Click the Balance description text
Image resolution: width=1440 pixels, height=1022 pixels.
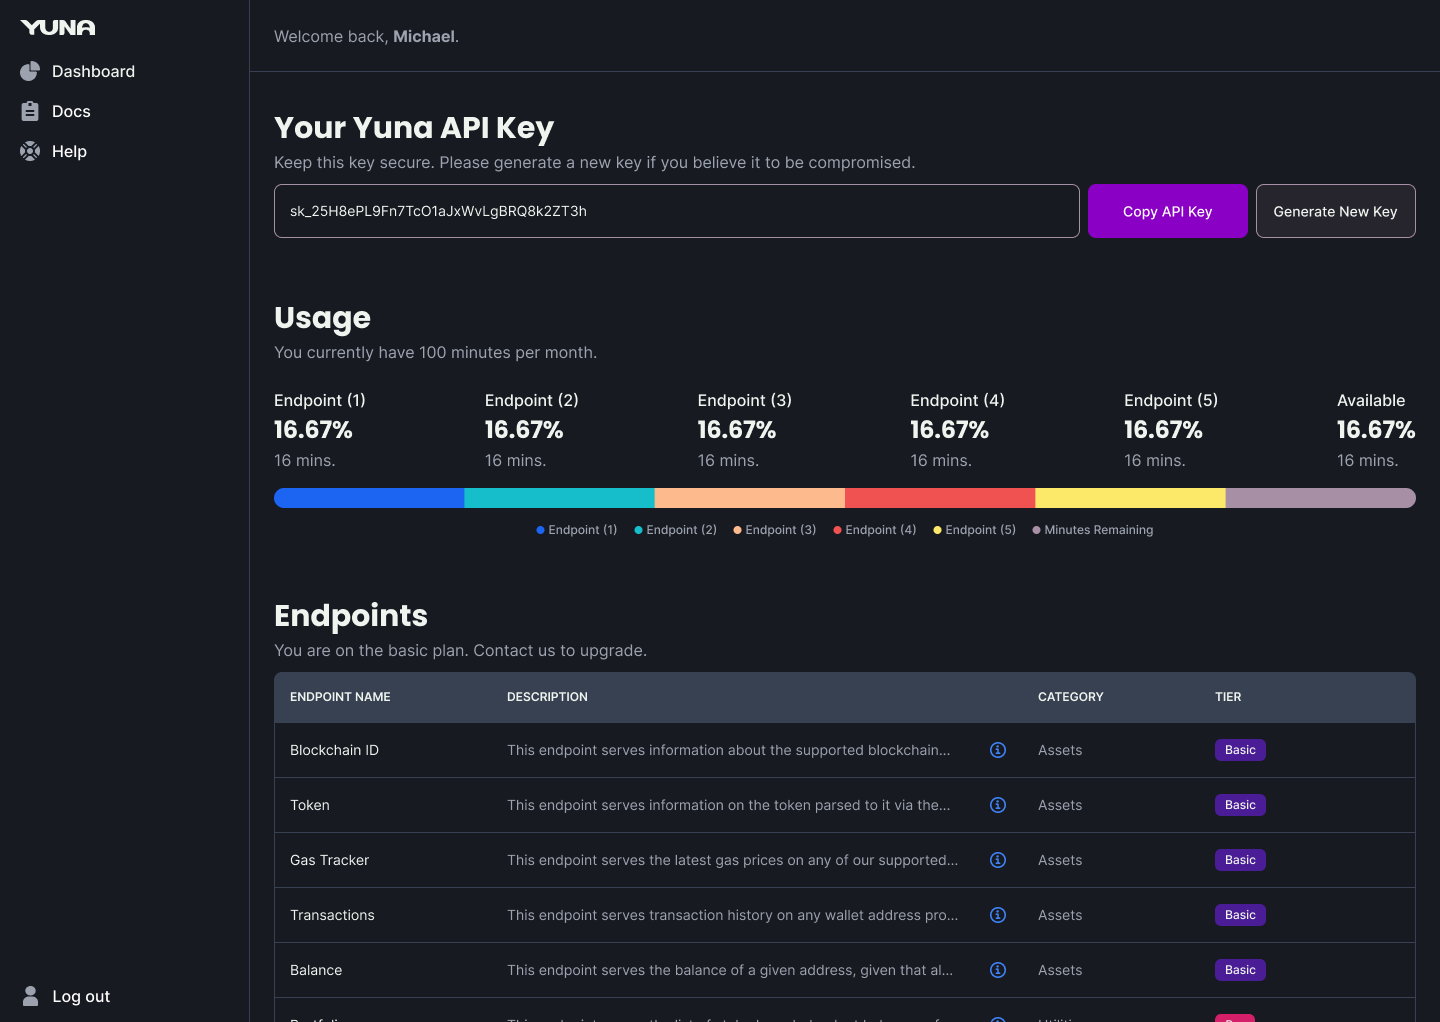point(730,970)
